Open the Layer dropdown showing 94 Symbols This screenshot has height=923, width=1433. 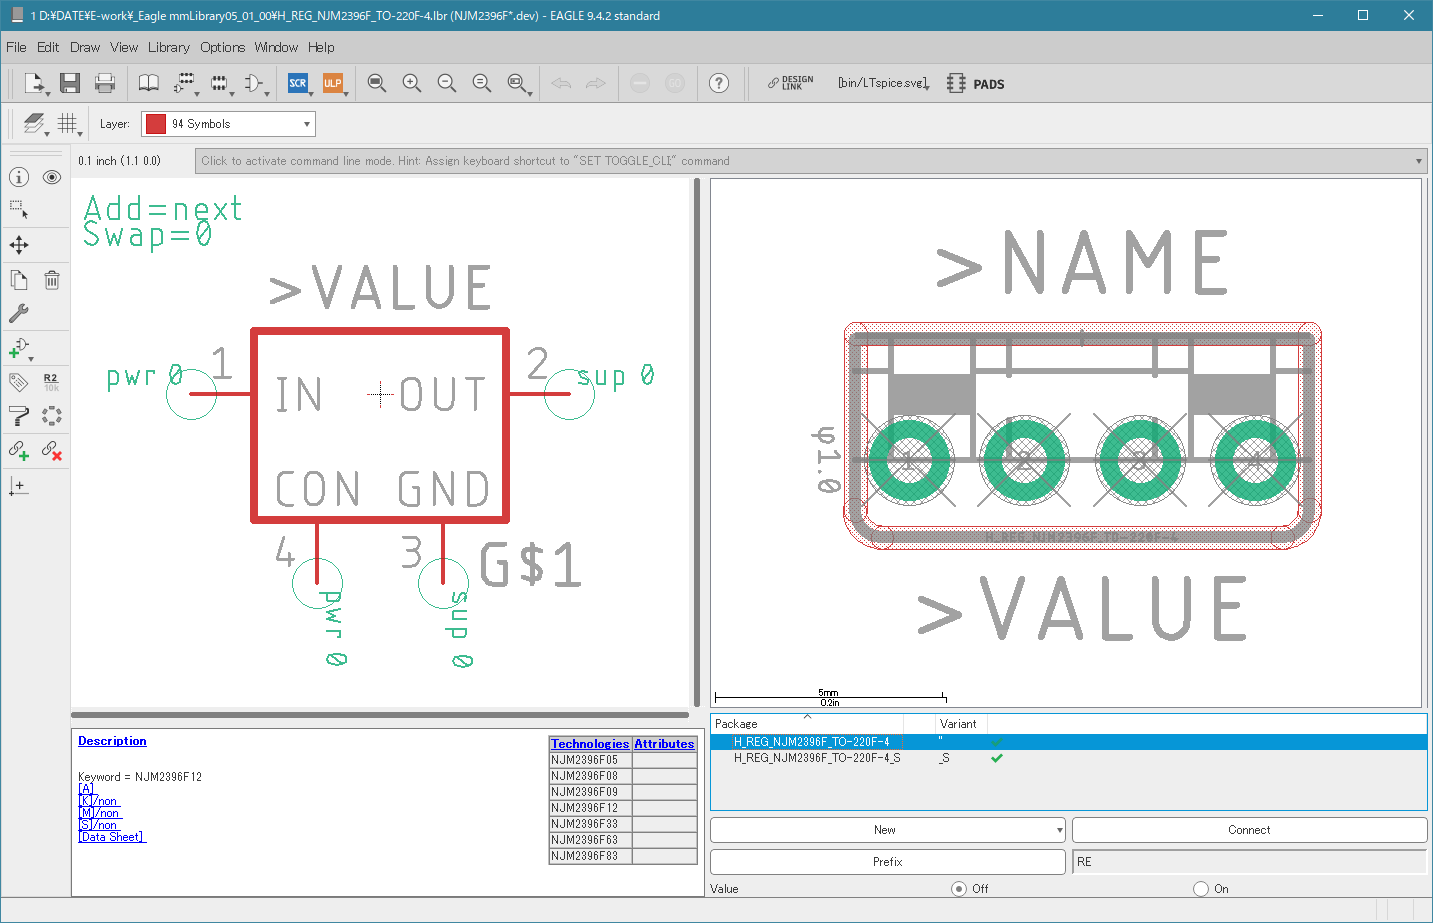pos(228,124)
